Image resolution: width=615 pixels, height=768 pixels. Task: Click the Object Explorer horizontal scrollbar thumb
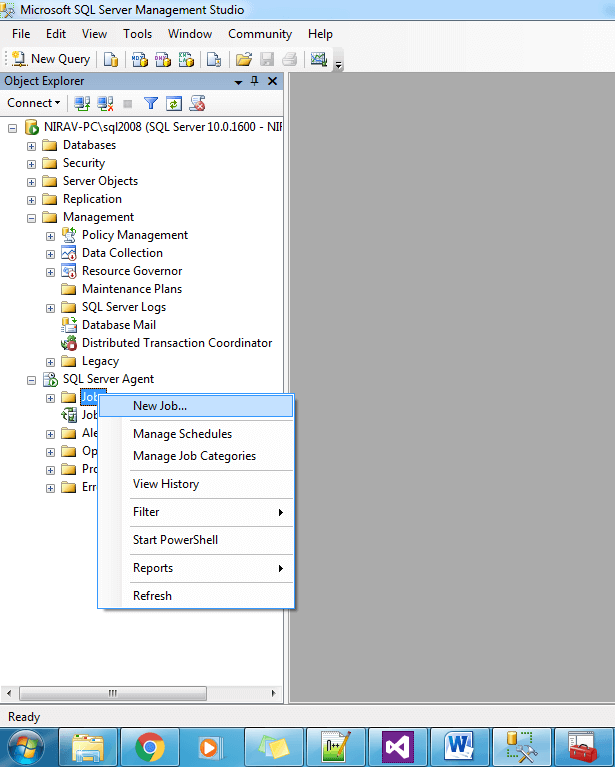(113, 693)
